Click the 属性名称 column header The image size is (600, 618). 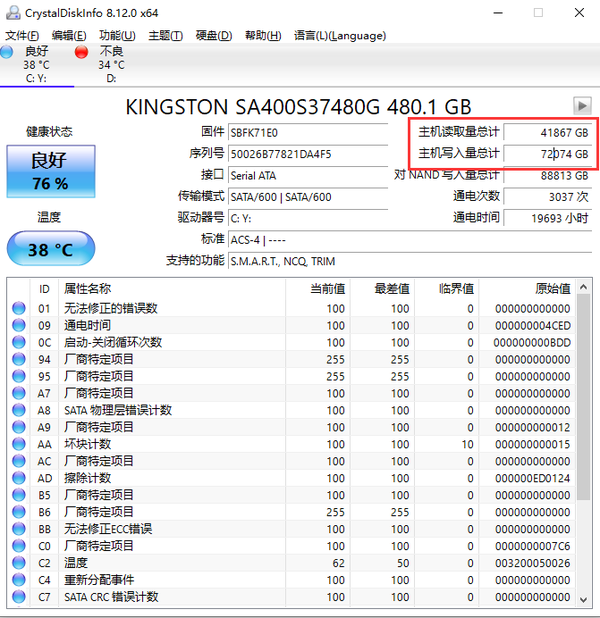point(88,288)
